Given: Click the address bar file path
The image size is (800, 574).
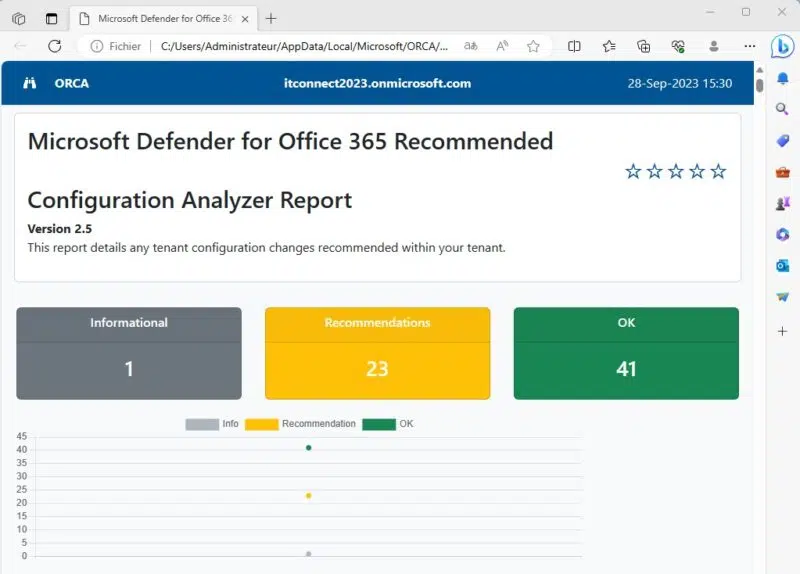Looking at the screenshot, I should 304,46.
